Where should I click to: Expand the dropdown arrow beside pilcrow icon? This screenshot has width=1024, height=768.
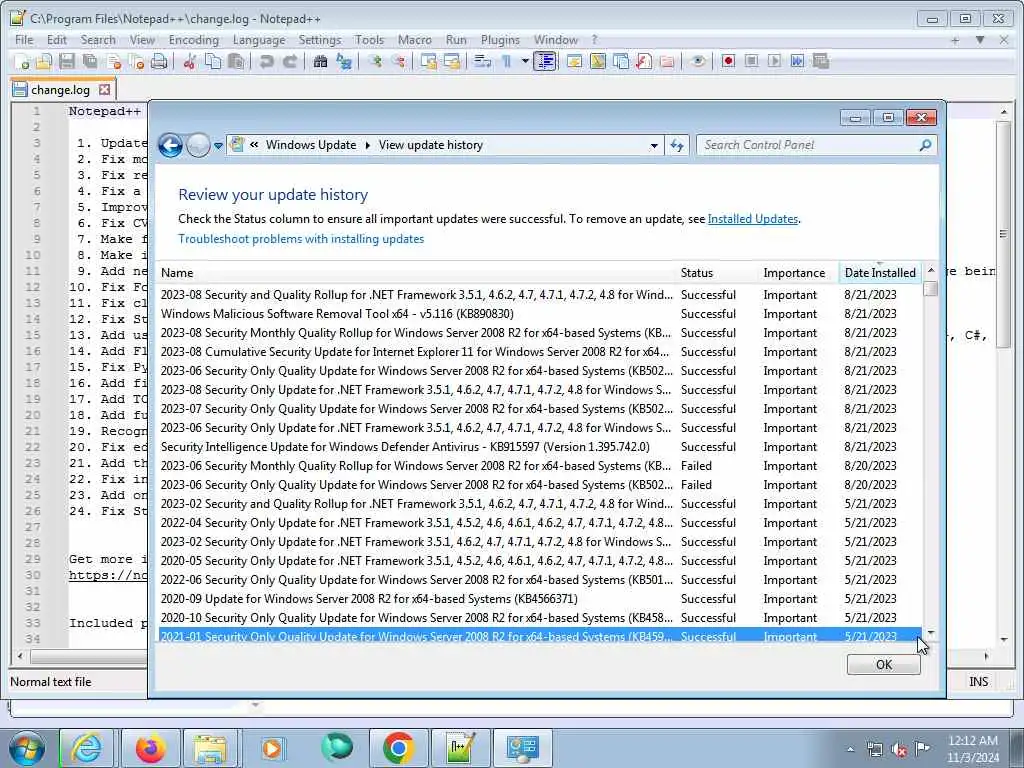525,61
